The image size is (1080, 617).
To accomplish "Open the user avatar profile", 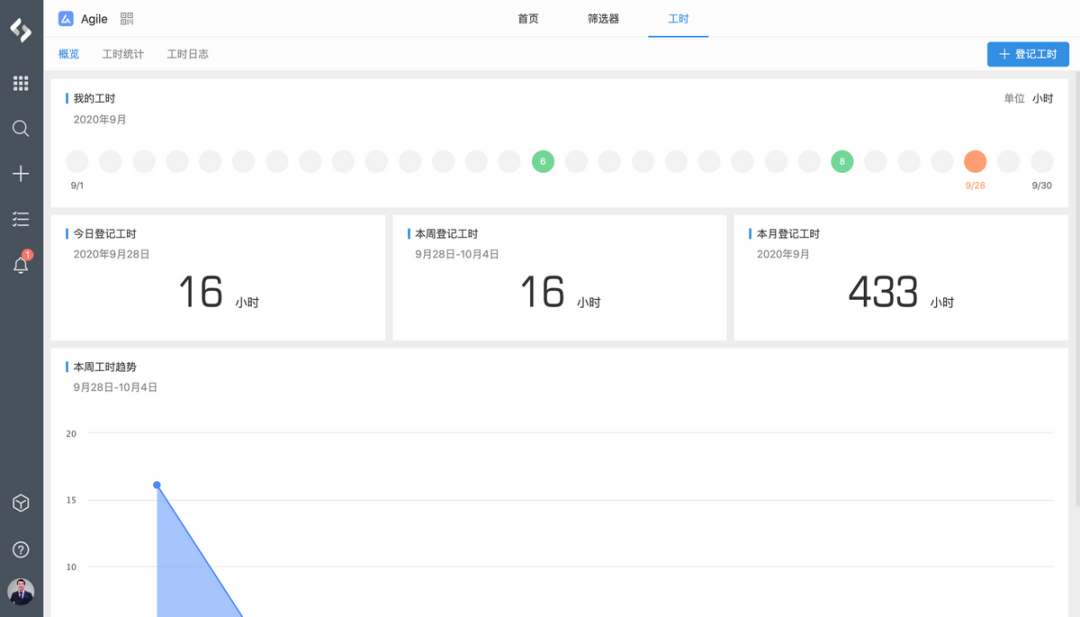I will point(21,592).
